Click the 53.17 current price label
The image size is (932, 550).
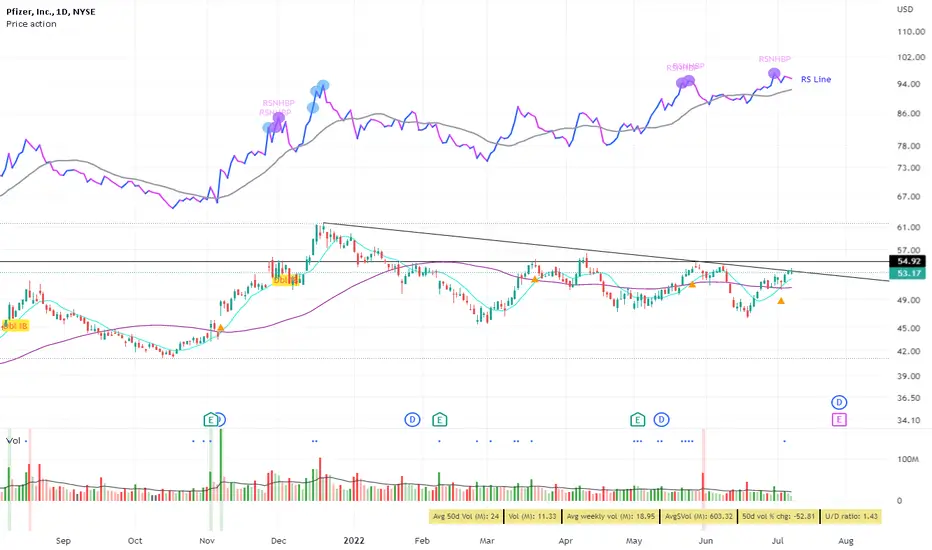tap(909, 273)
